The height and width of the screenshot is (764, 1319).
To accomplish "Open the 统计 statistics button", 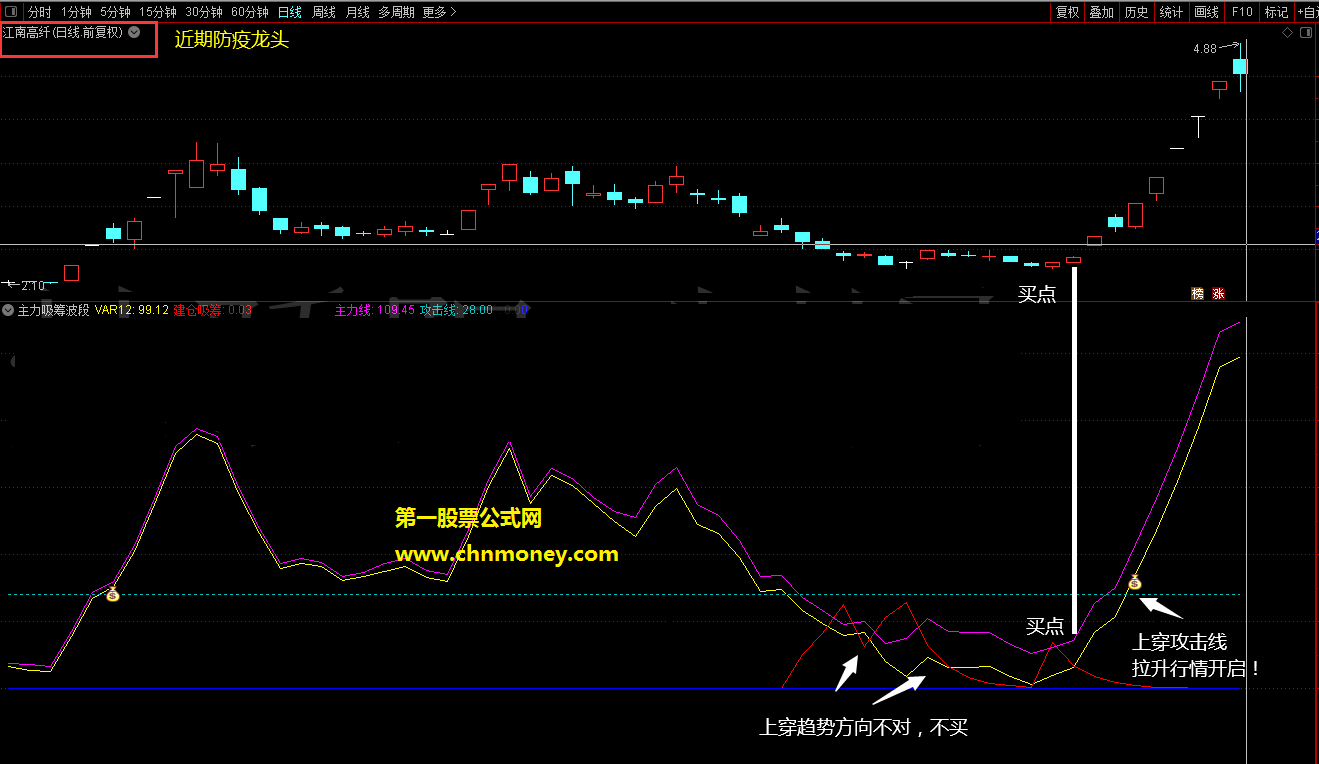I will pos(1171,12).
